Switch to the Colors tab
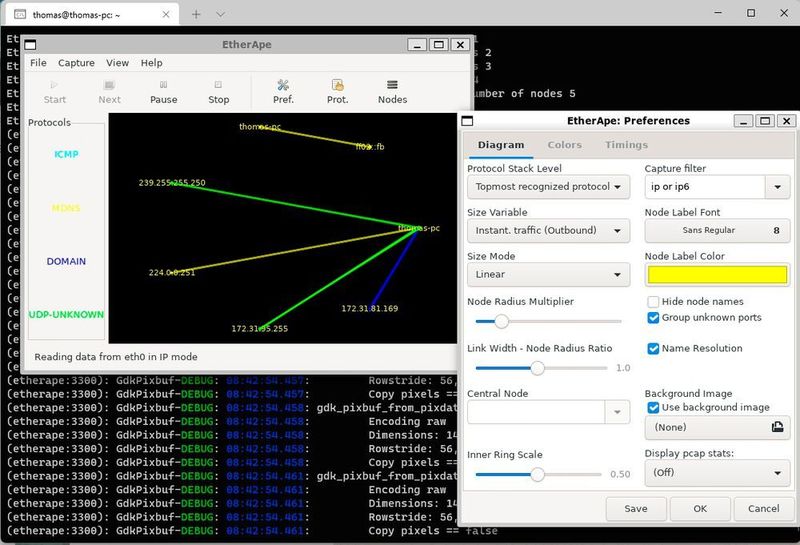The height and width of the screenshot is (545, 800). [564, 145]
